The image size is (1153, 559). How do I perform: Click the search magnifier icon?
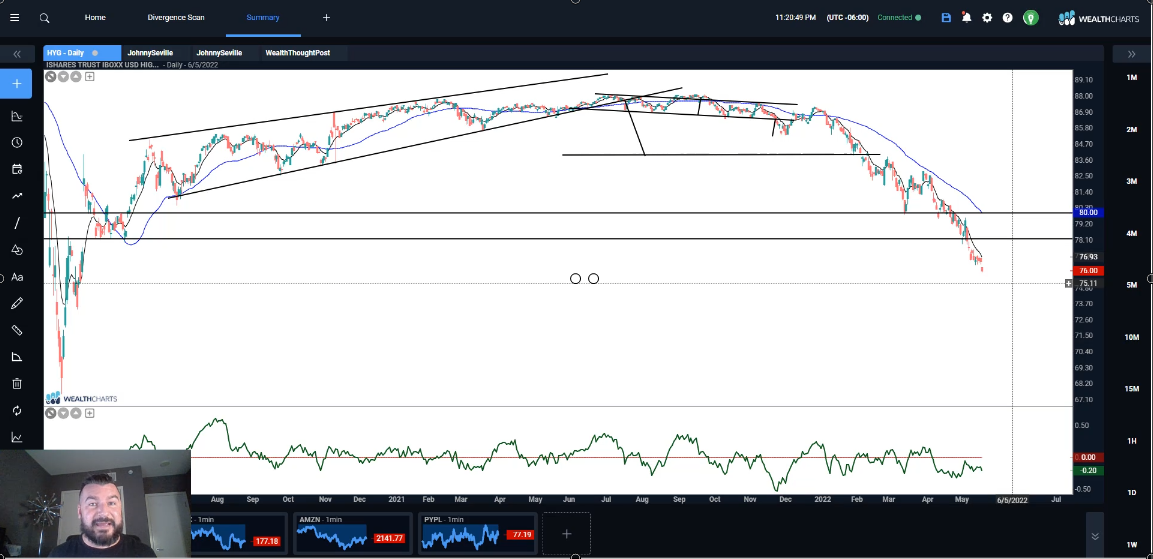45,17
